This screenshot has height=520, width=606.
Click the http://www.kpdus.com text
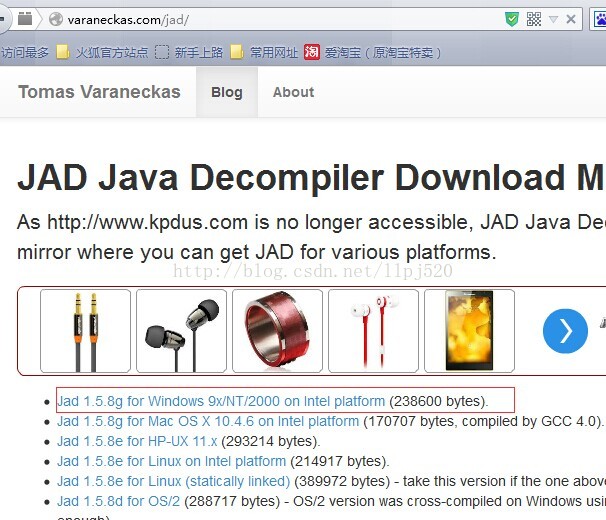147,222
